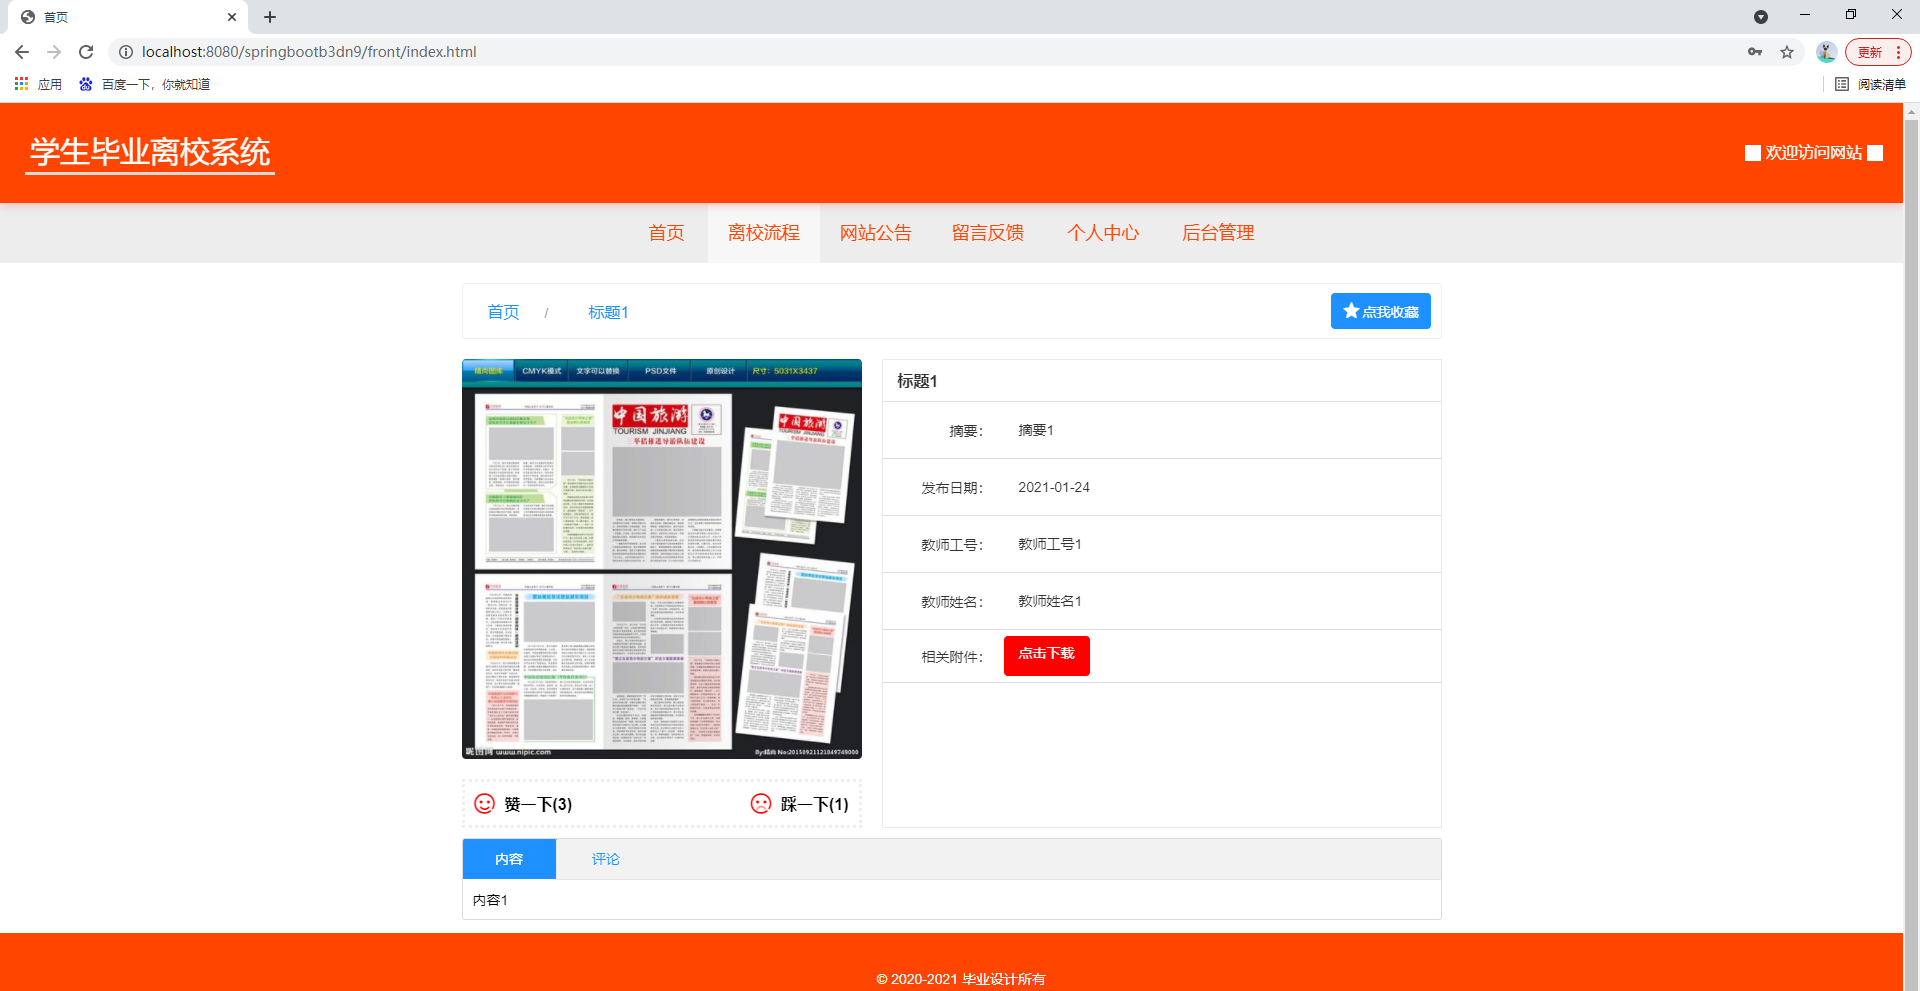Click the 百度一下 bookmark icon
The width and height of the screenshot is (1920, 991).
(x=84, y=84)
